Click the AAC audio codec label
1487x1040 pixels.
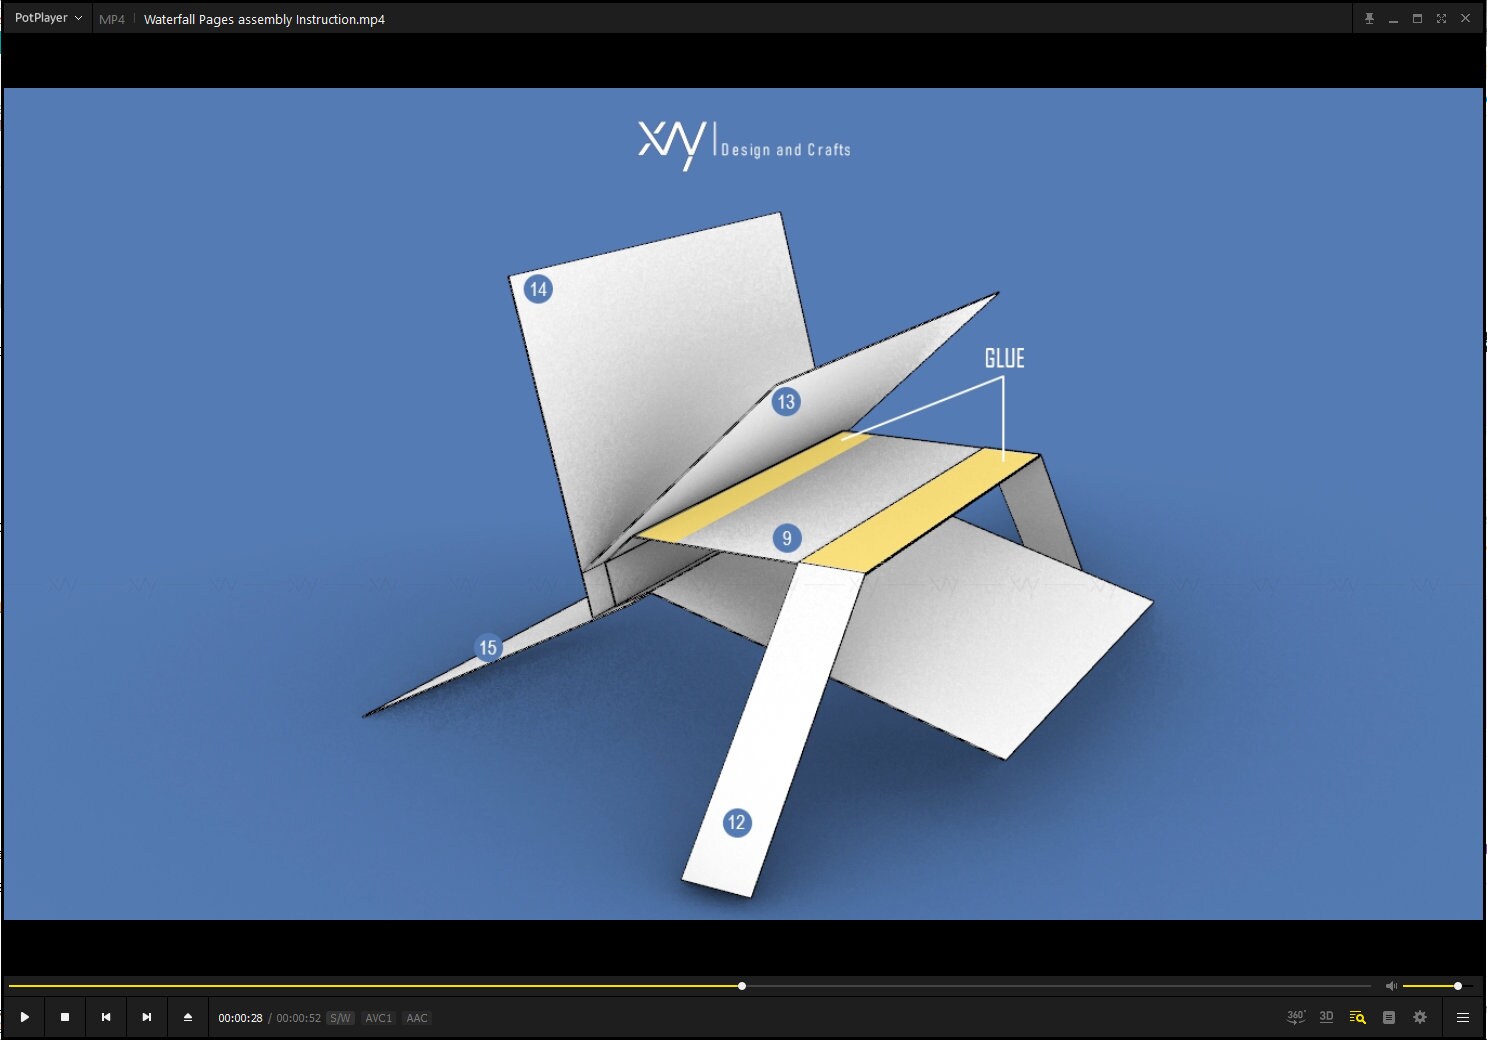pos(417,1018)
